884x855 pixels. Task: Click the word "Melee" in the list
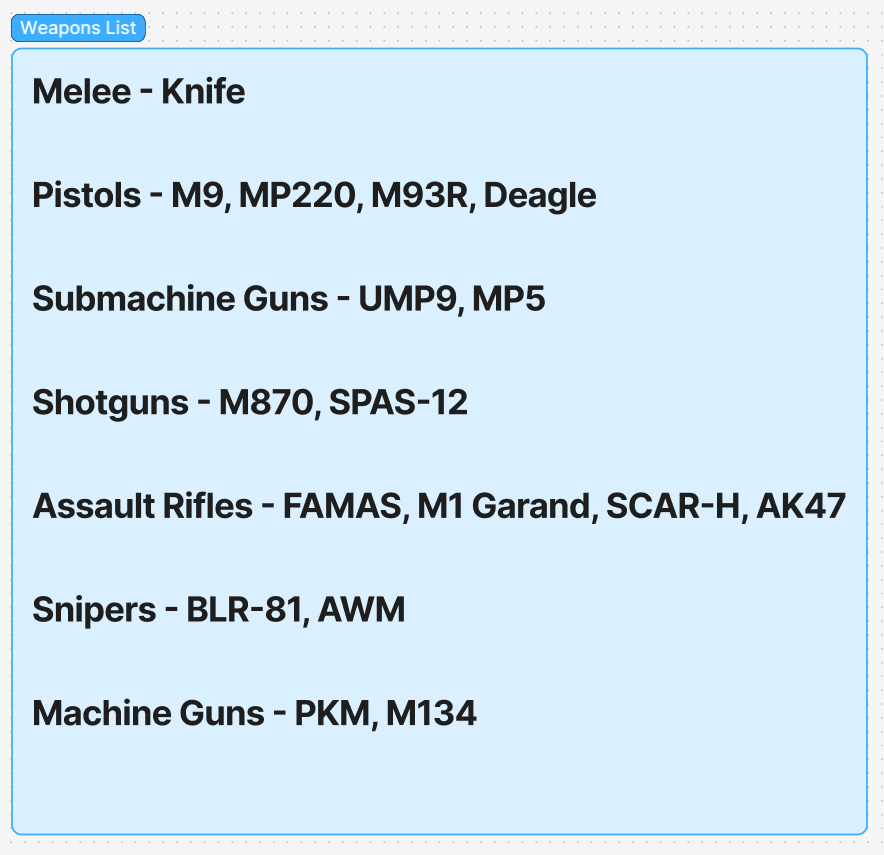point(82,92)
